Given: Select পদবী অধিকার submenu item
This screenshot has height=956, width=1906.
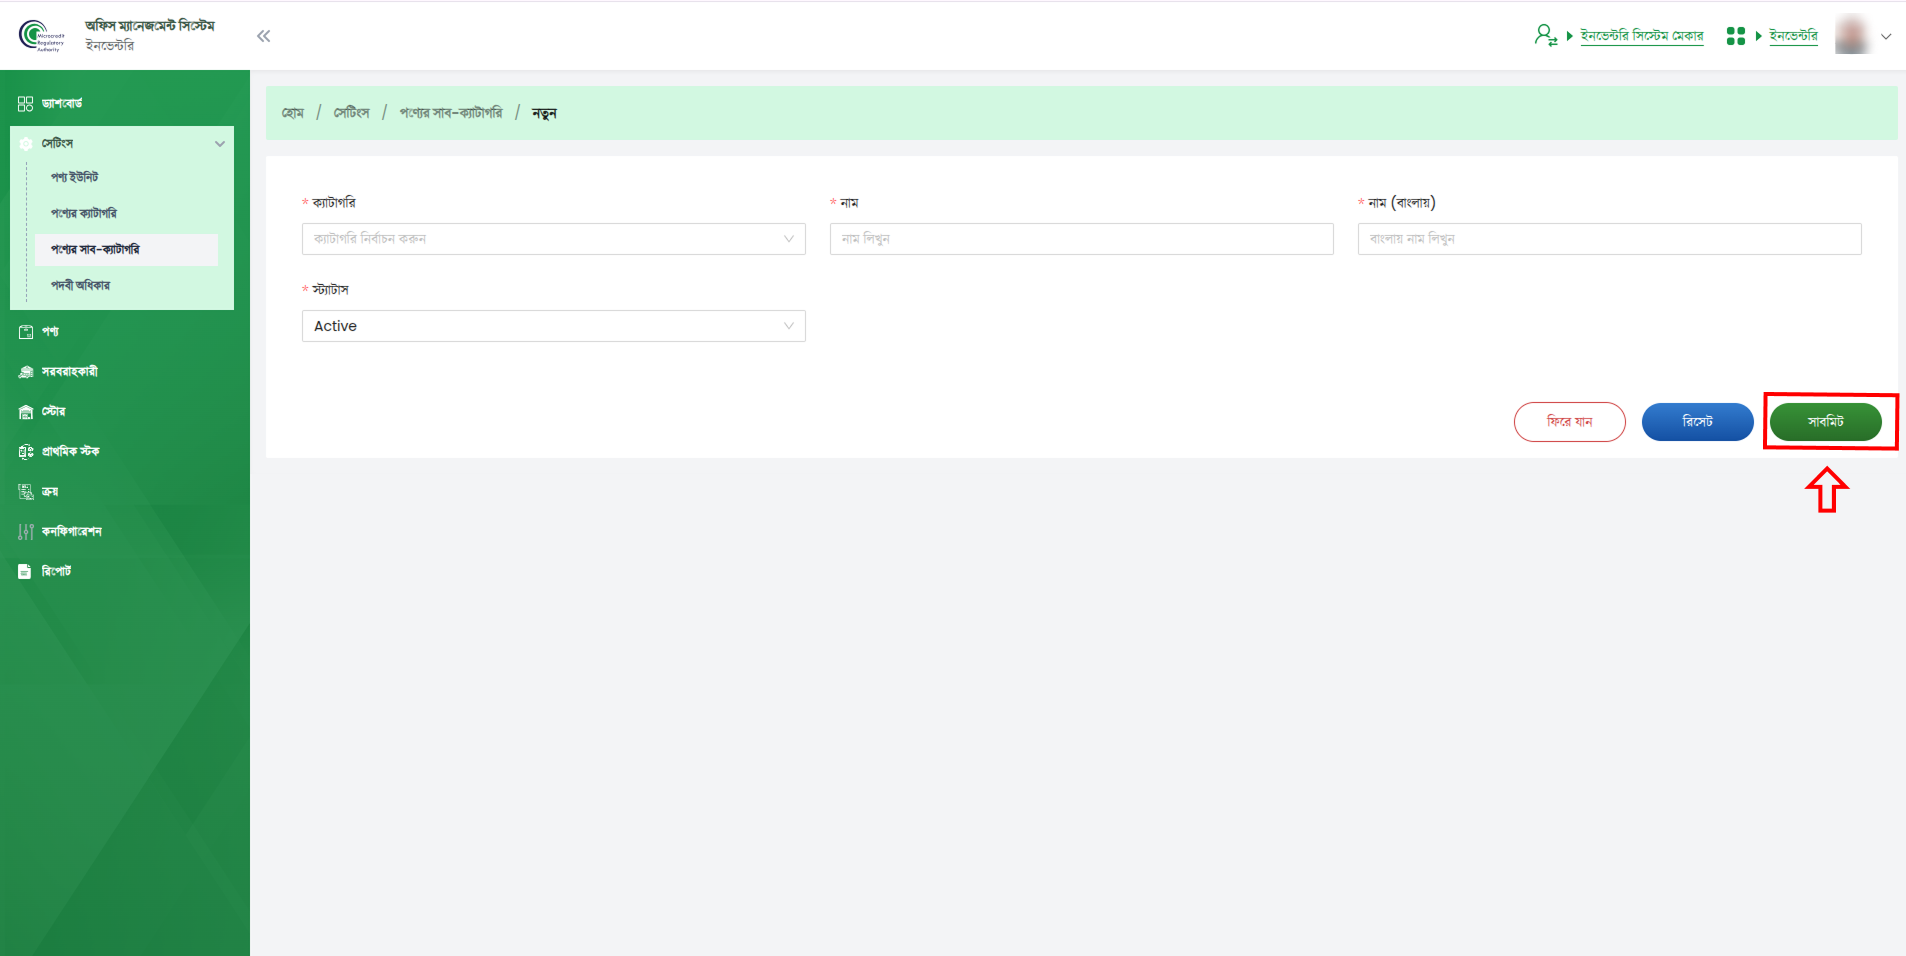Looking at the screenshot, I should pyautogui.click(x=81, y=285).
